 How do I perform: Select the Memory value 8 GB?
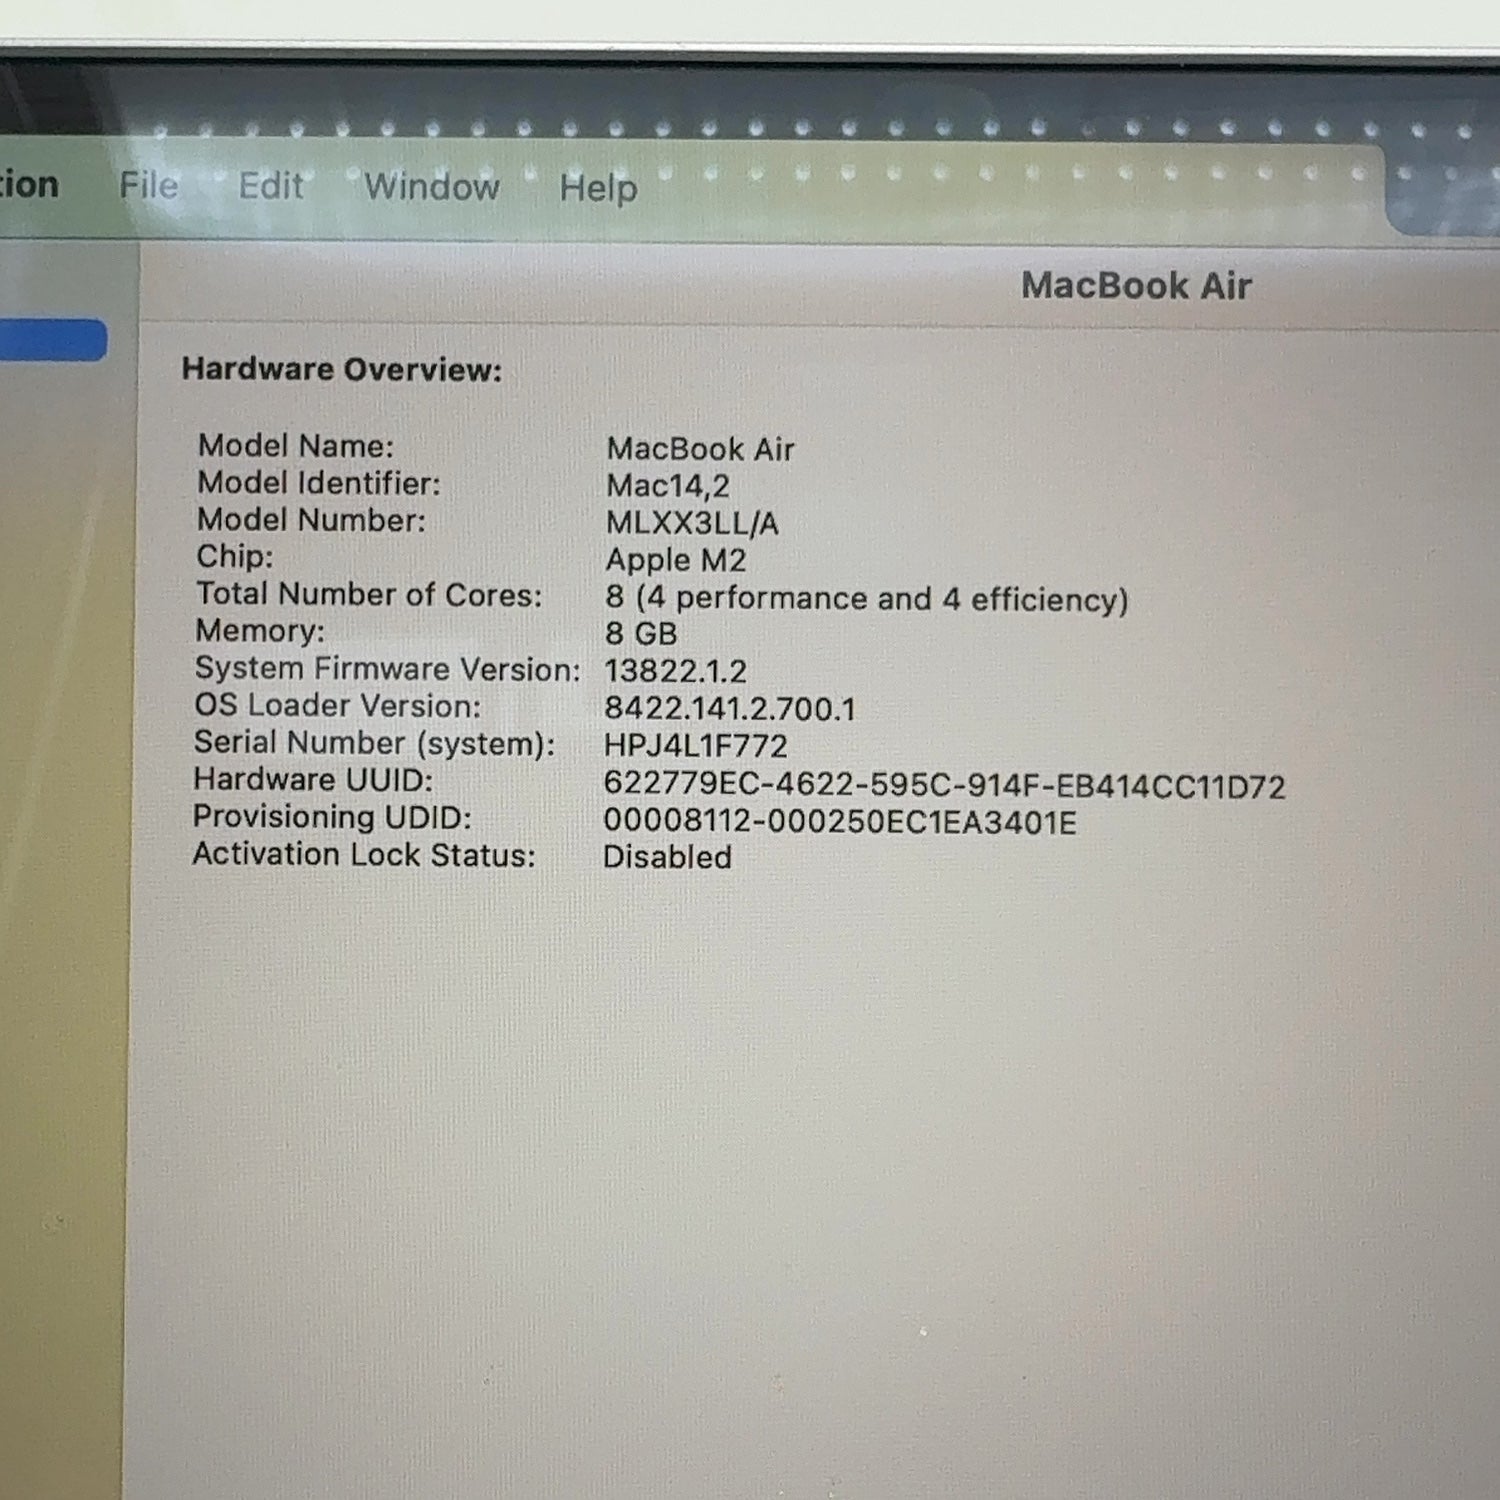(x=641, y=634)
